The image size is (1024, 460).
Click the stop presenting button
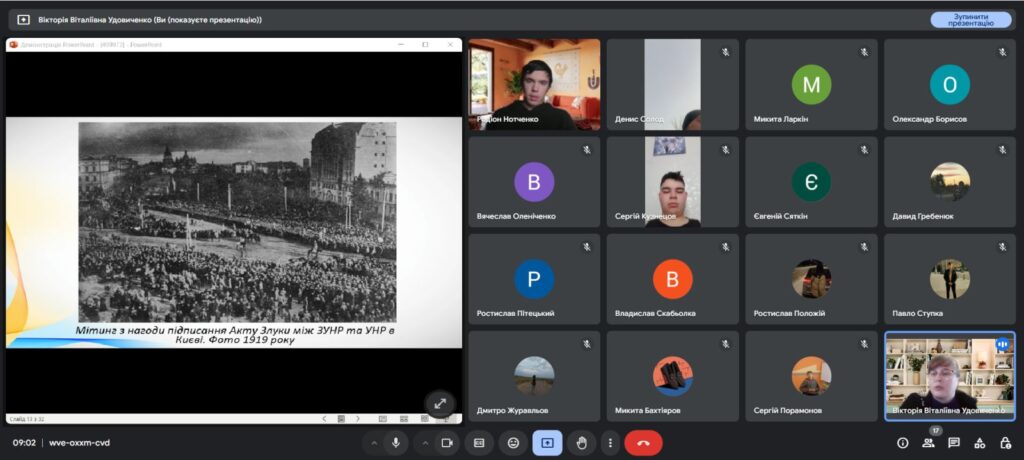(x=970, y=19)
